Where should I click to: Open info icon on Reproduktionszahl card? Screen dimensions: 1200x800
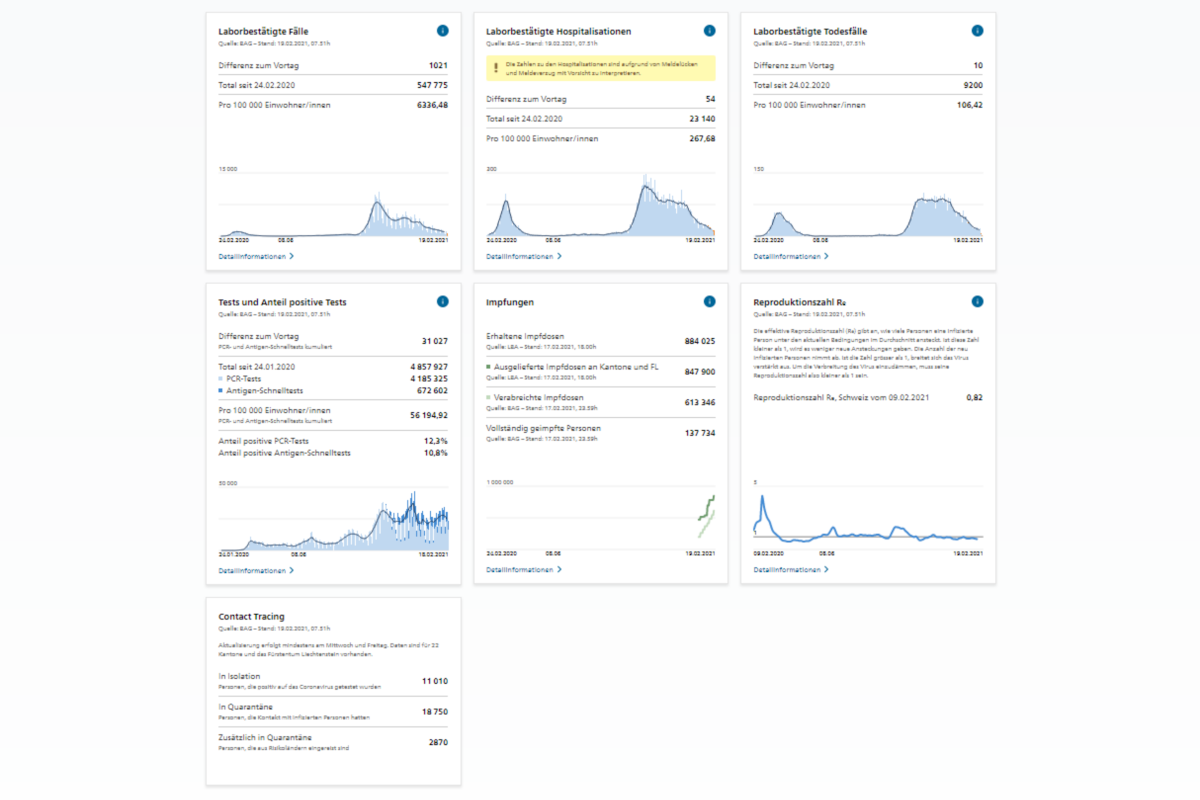tap(977, 301)
